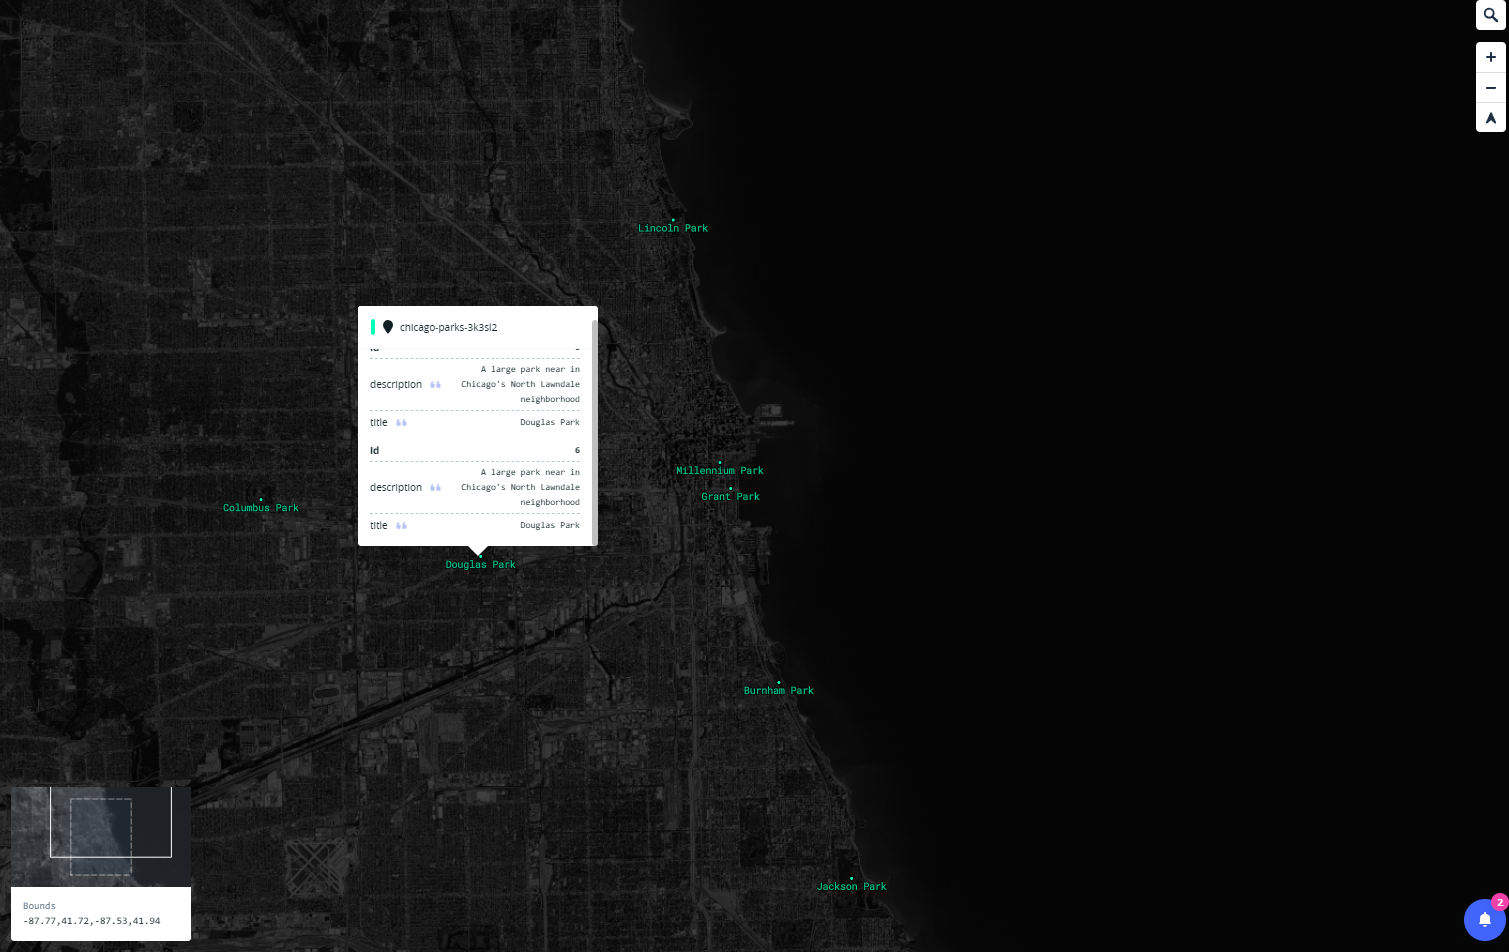The image size is (1509, 952).
Task: Select the quote icon beside the first description field
Action: point(436,384)
